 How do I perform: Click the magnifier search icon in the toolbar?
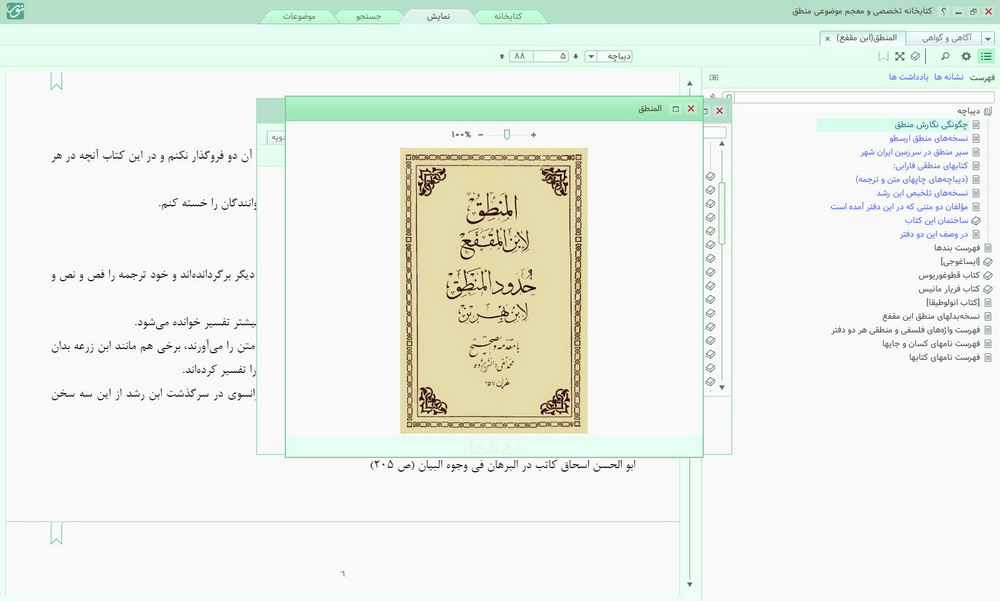pyautogui.click(x=945, y=56)
